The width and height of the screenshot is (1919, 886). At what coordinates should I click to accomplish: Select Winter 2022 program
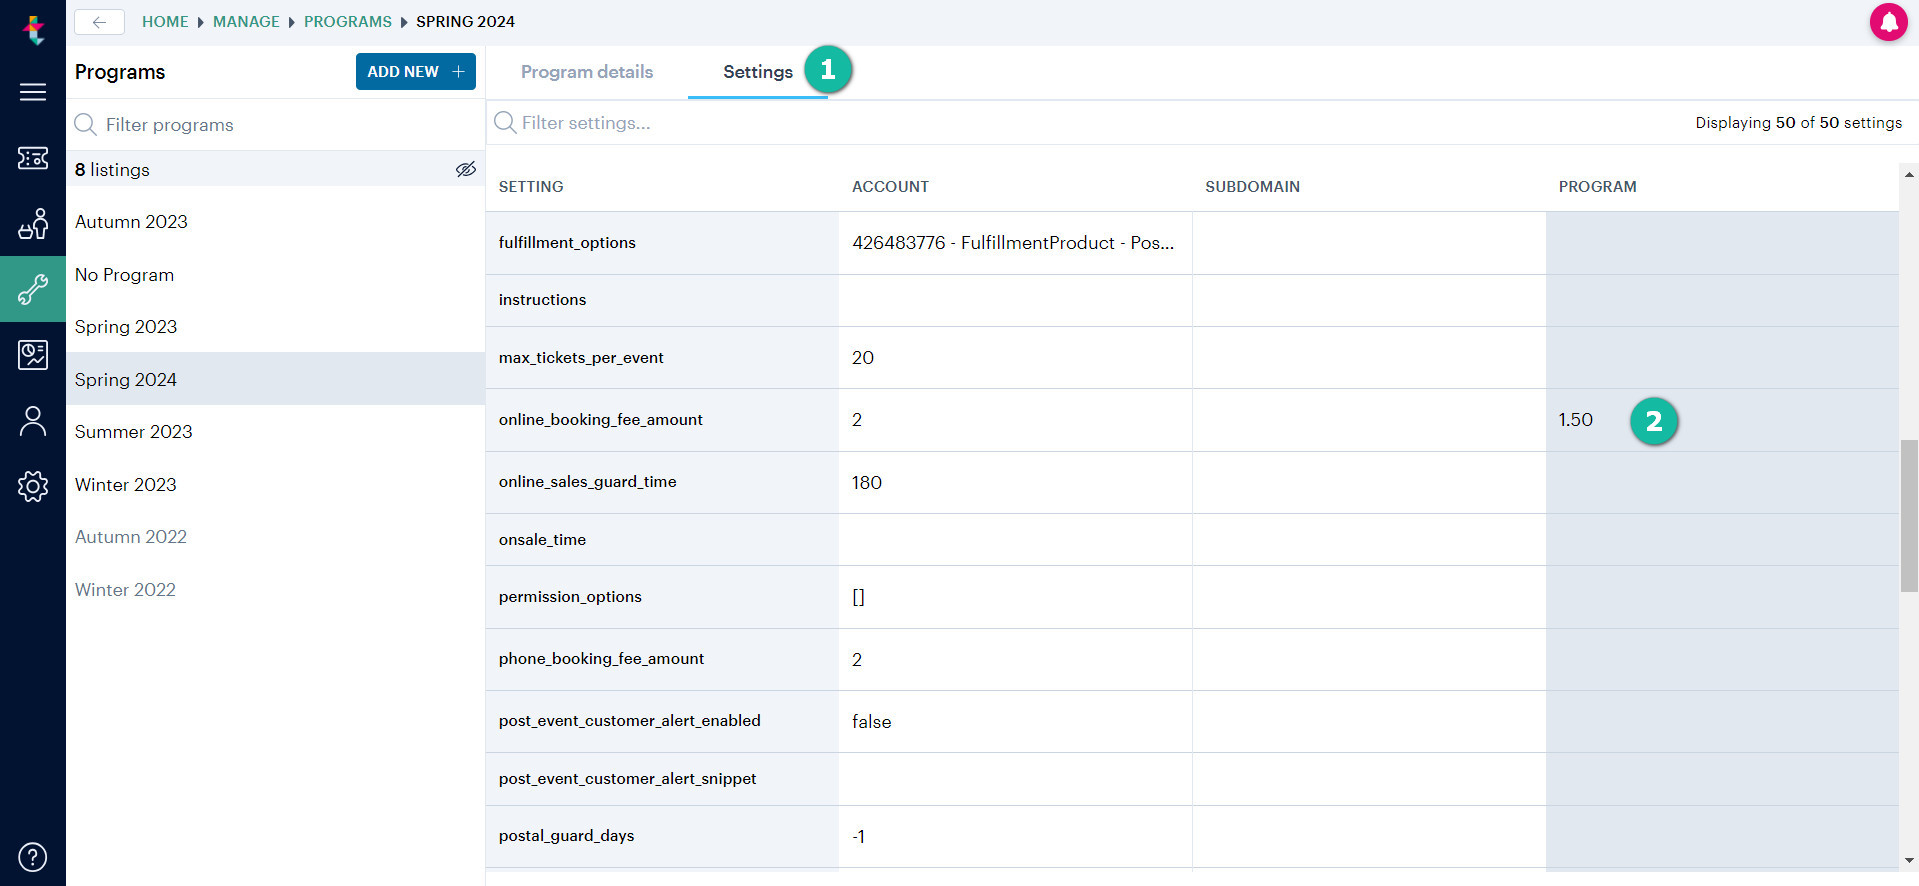(x=276, y=589)
